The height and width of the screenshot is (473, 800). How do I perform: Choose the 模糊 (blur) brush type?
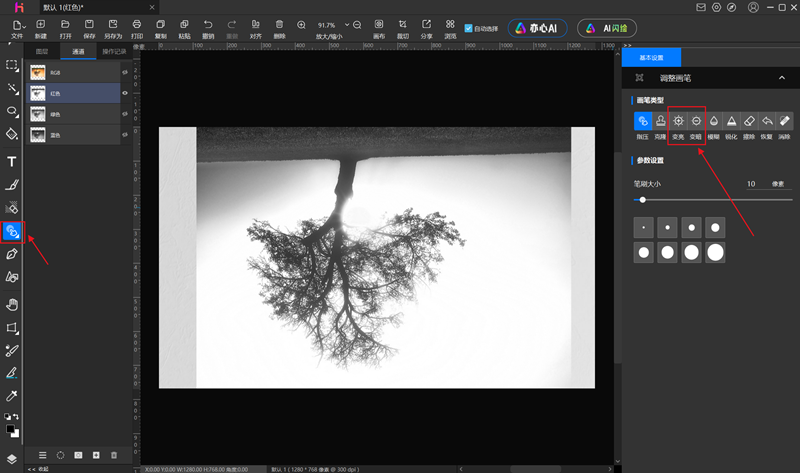(714, 120)
